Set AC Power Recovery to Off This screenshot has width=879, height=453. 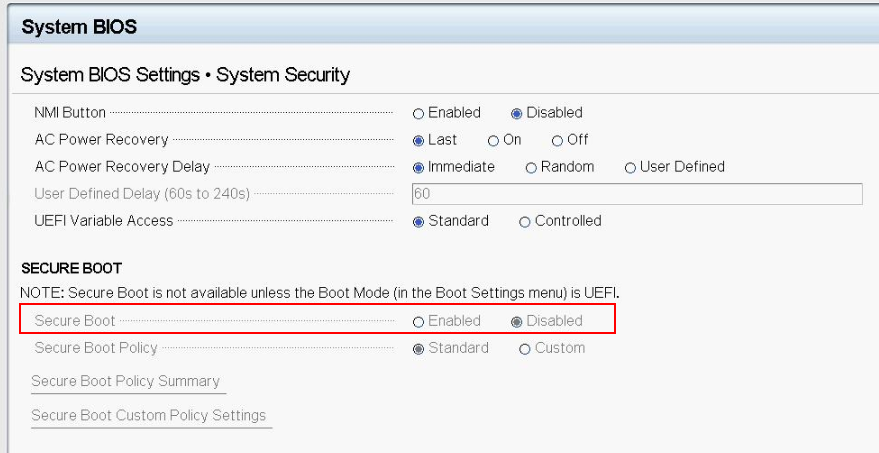tap(558, 140)
